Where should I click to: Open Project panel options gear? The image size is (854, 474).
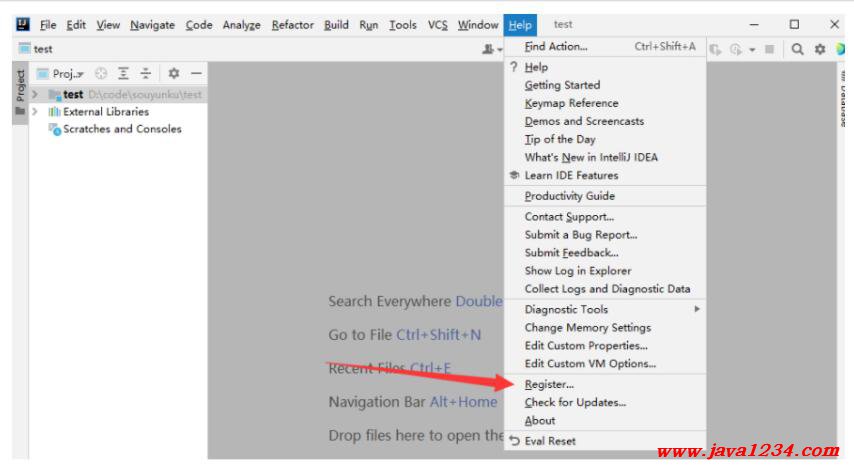pos(173,74)
